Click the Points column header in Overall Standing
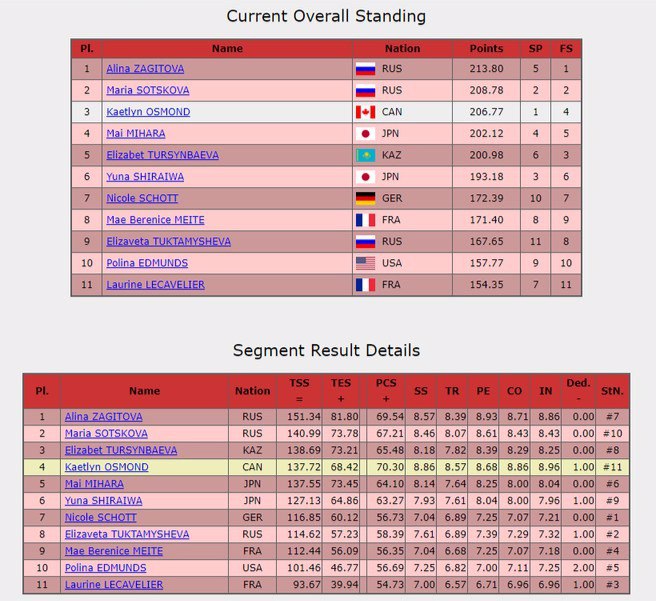 (x=486, y=48)
